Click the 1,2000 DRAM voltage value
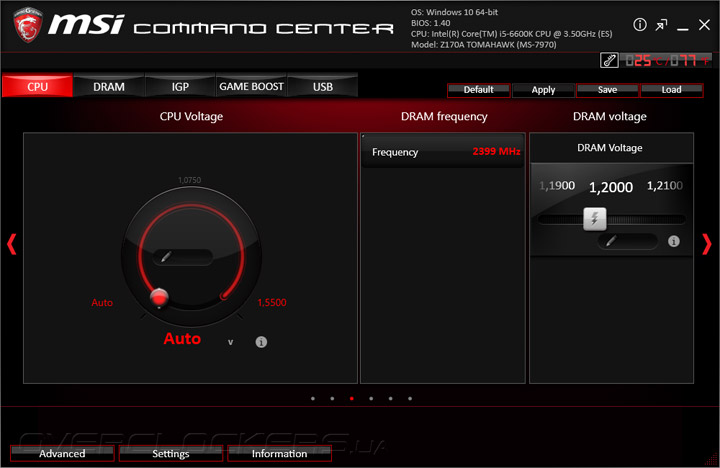This screenshot has height=468, width=720. point(611,187)
